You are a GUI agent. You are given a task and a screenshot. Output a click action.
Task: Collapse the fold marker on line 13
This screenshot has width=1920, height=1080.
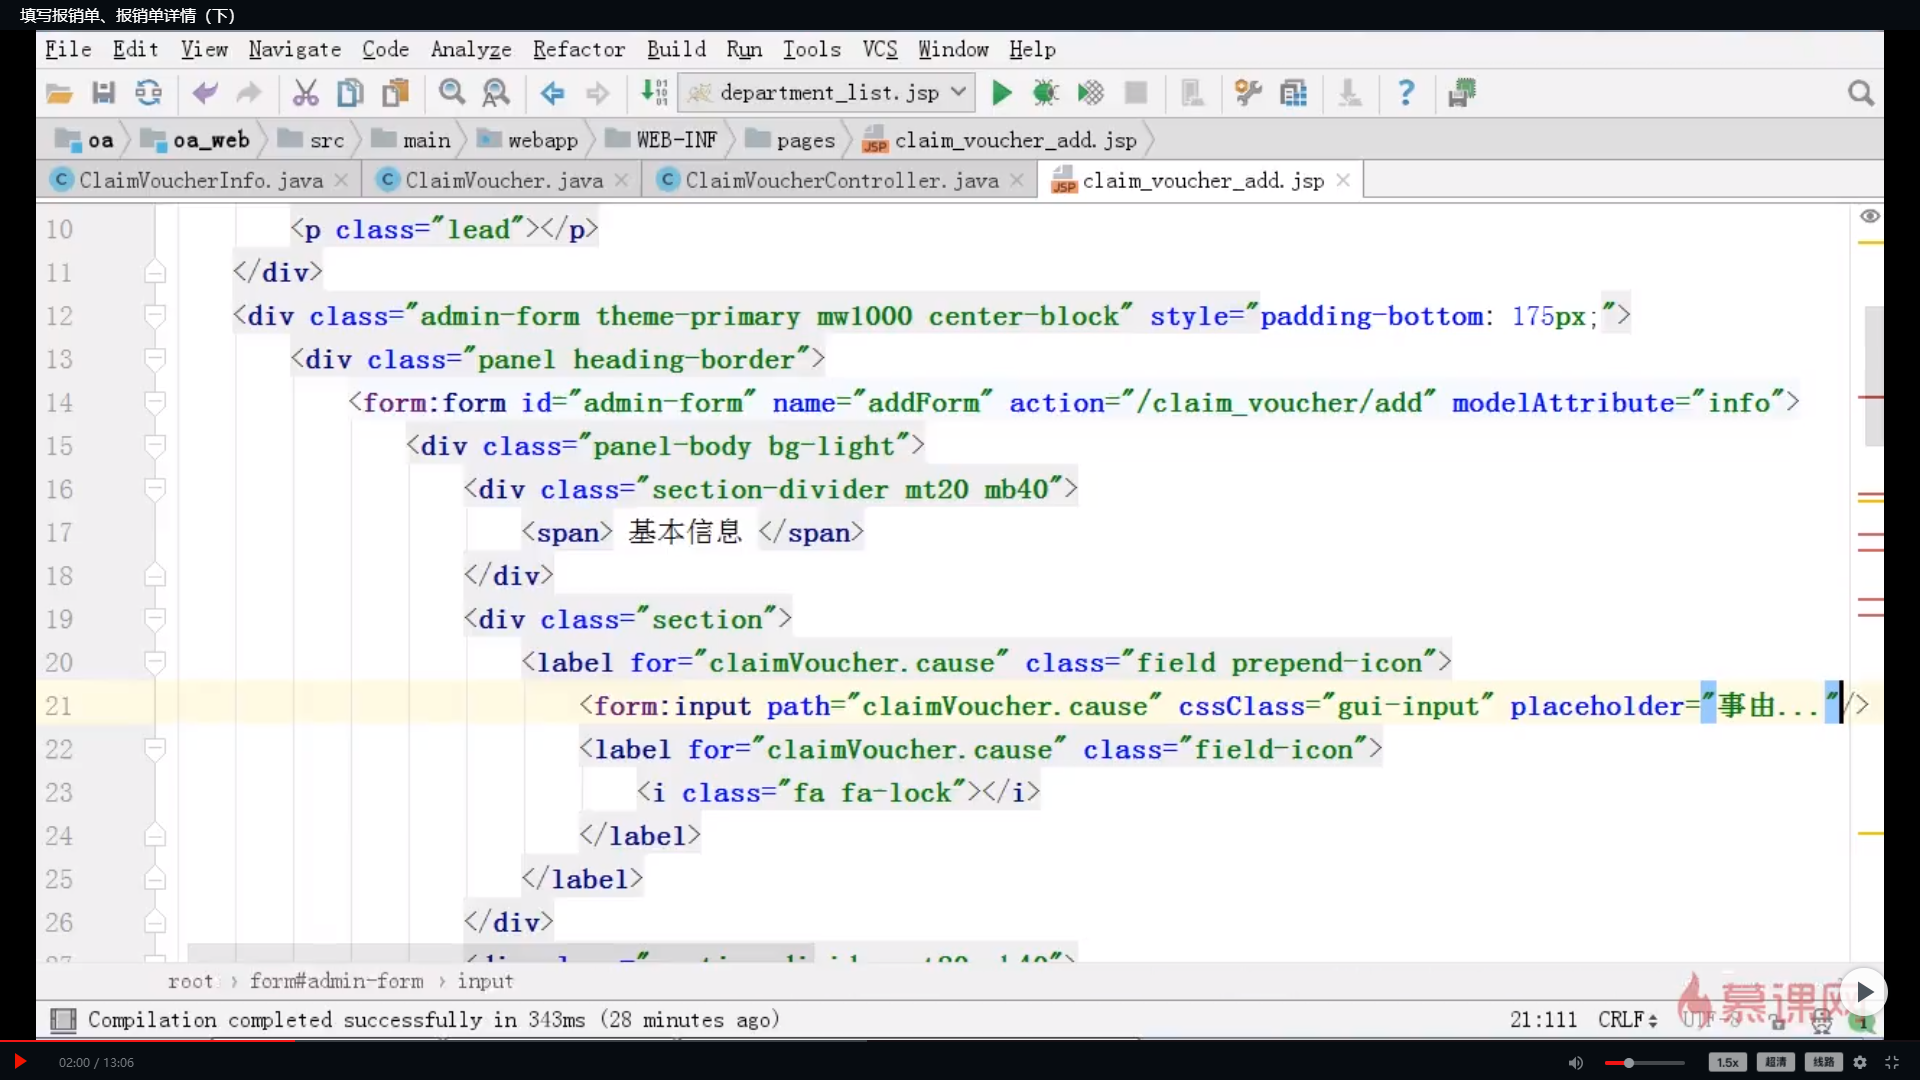coord(154,359)
